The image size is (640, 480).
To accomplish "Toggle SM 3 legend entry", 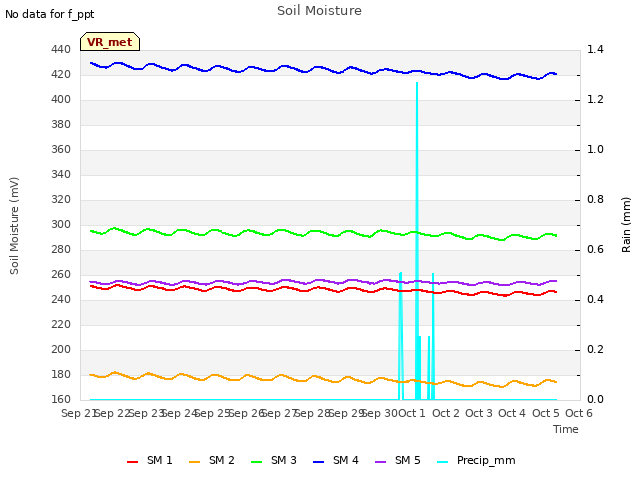I will pos(274,460).
